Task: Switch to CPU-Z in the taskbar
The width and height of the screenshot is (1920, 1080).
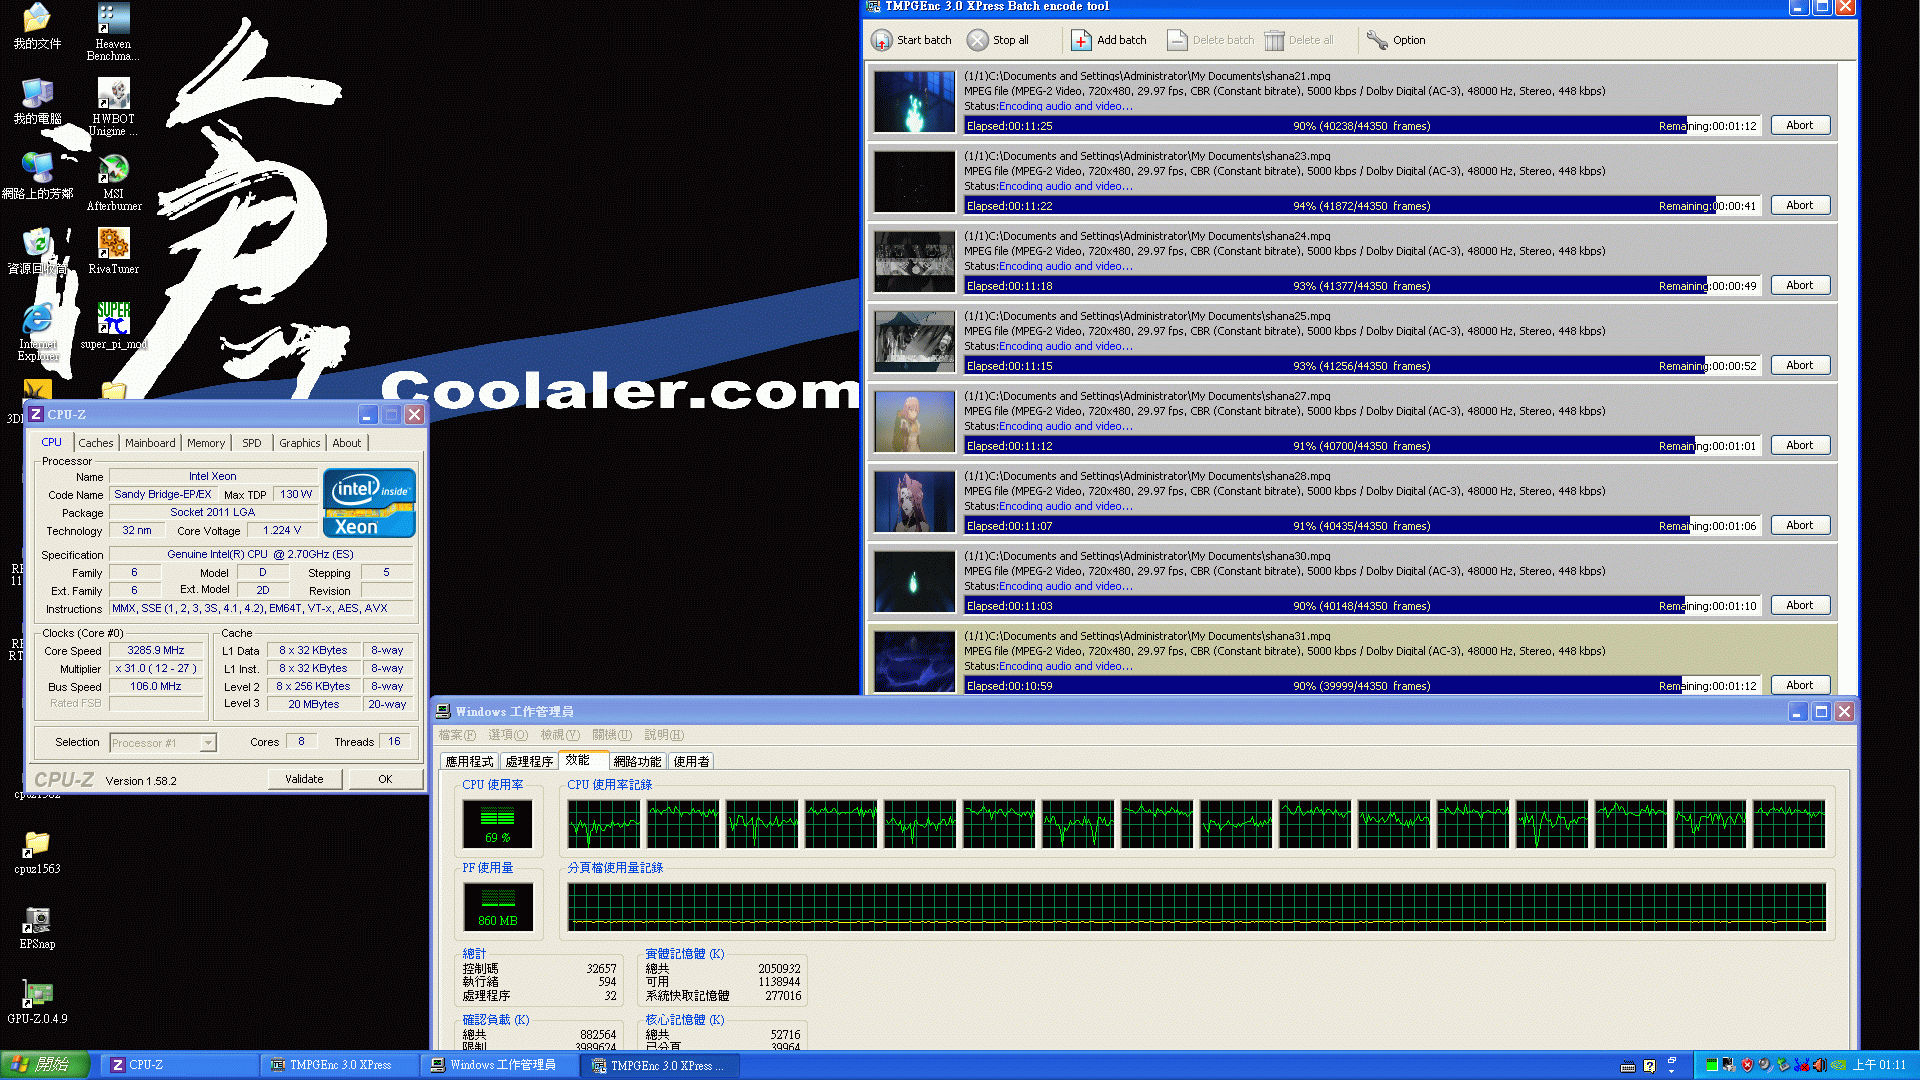Action: [180, 1065]
